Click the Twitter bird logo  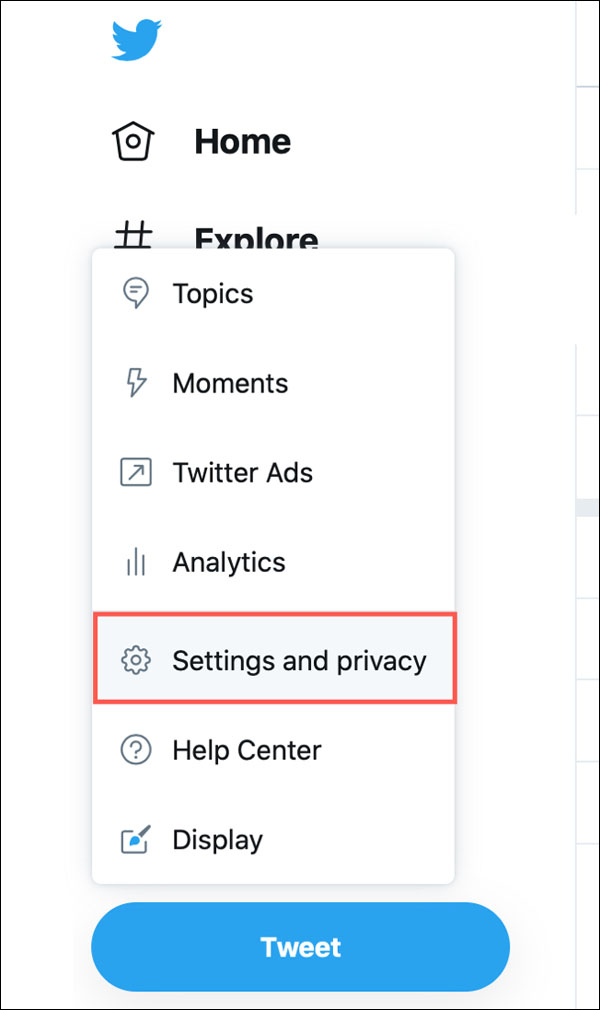136,39
